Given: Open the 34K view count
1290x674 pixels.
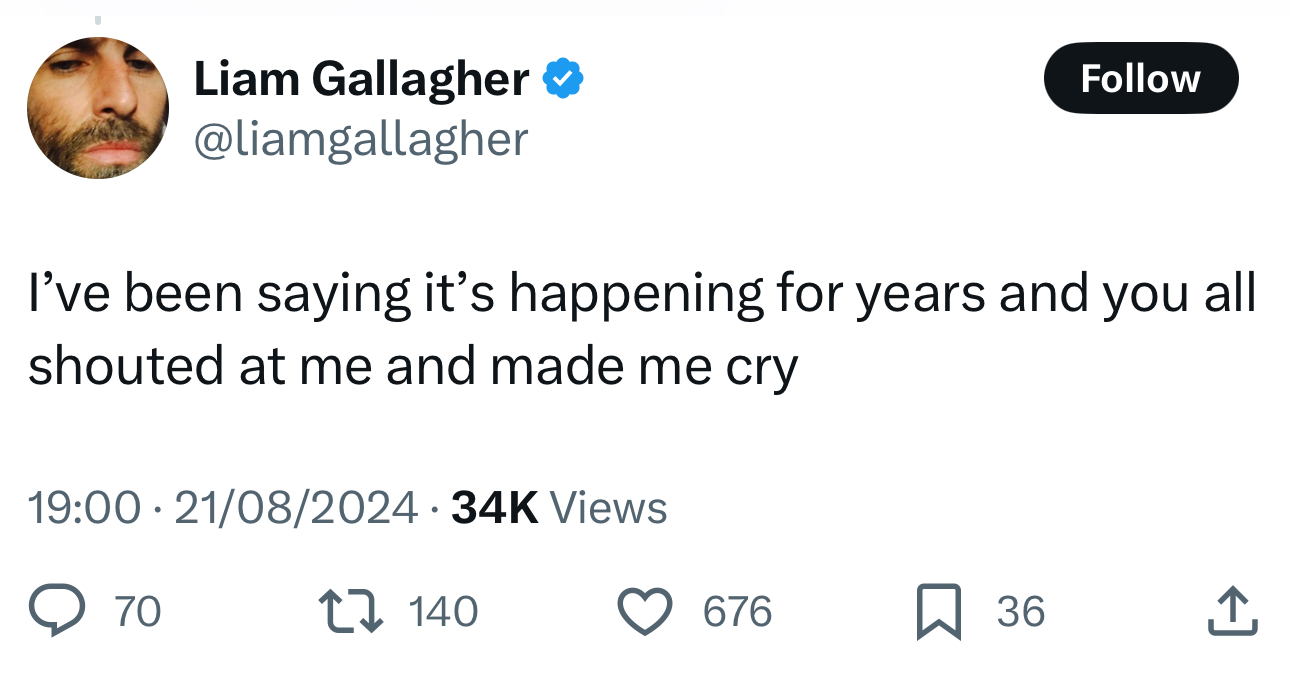Looking at the screenshot, I should 495,508.
